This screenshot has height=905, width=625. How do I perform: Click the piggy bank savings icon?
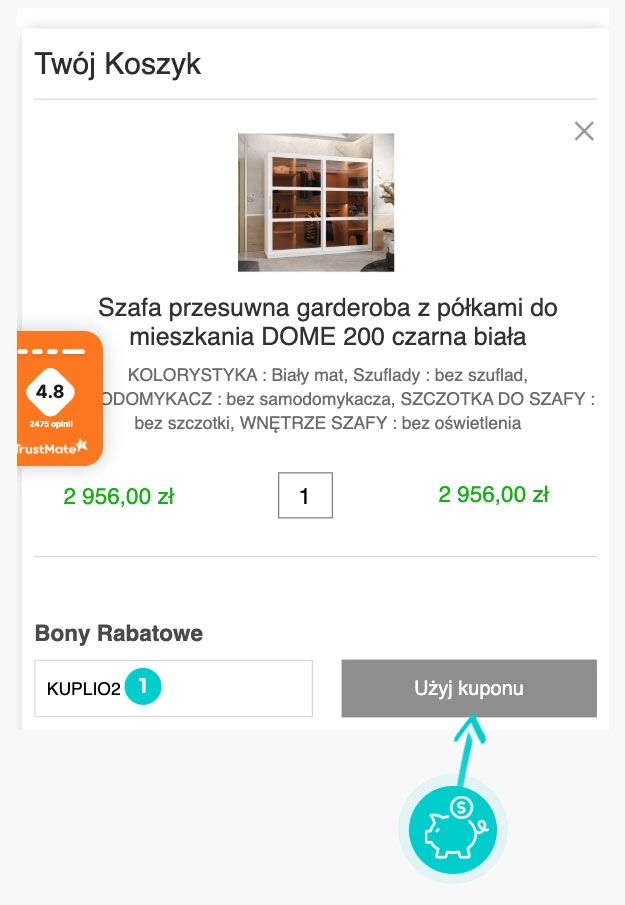(450, 832)
